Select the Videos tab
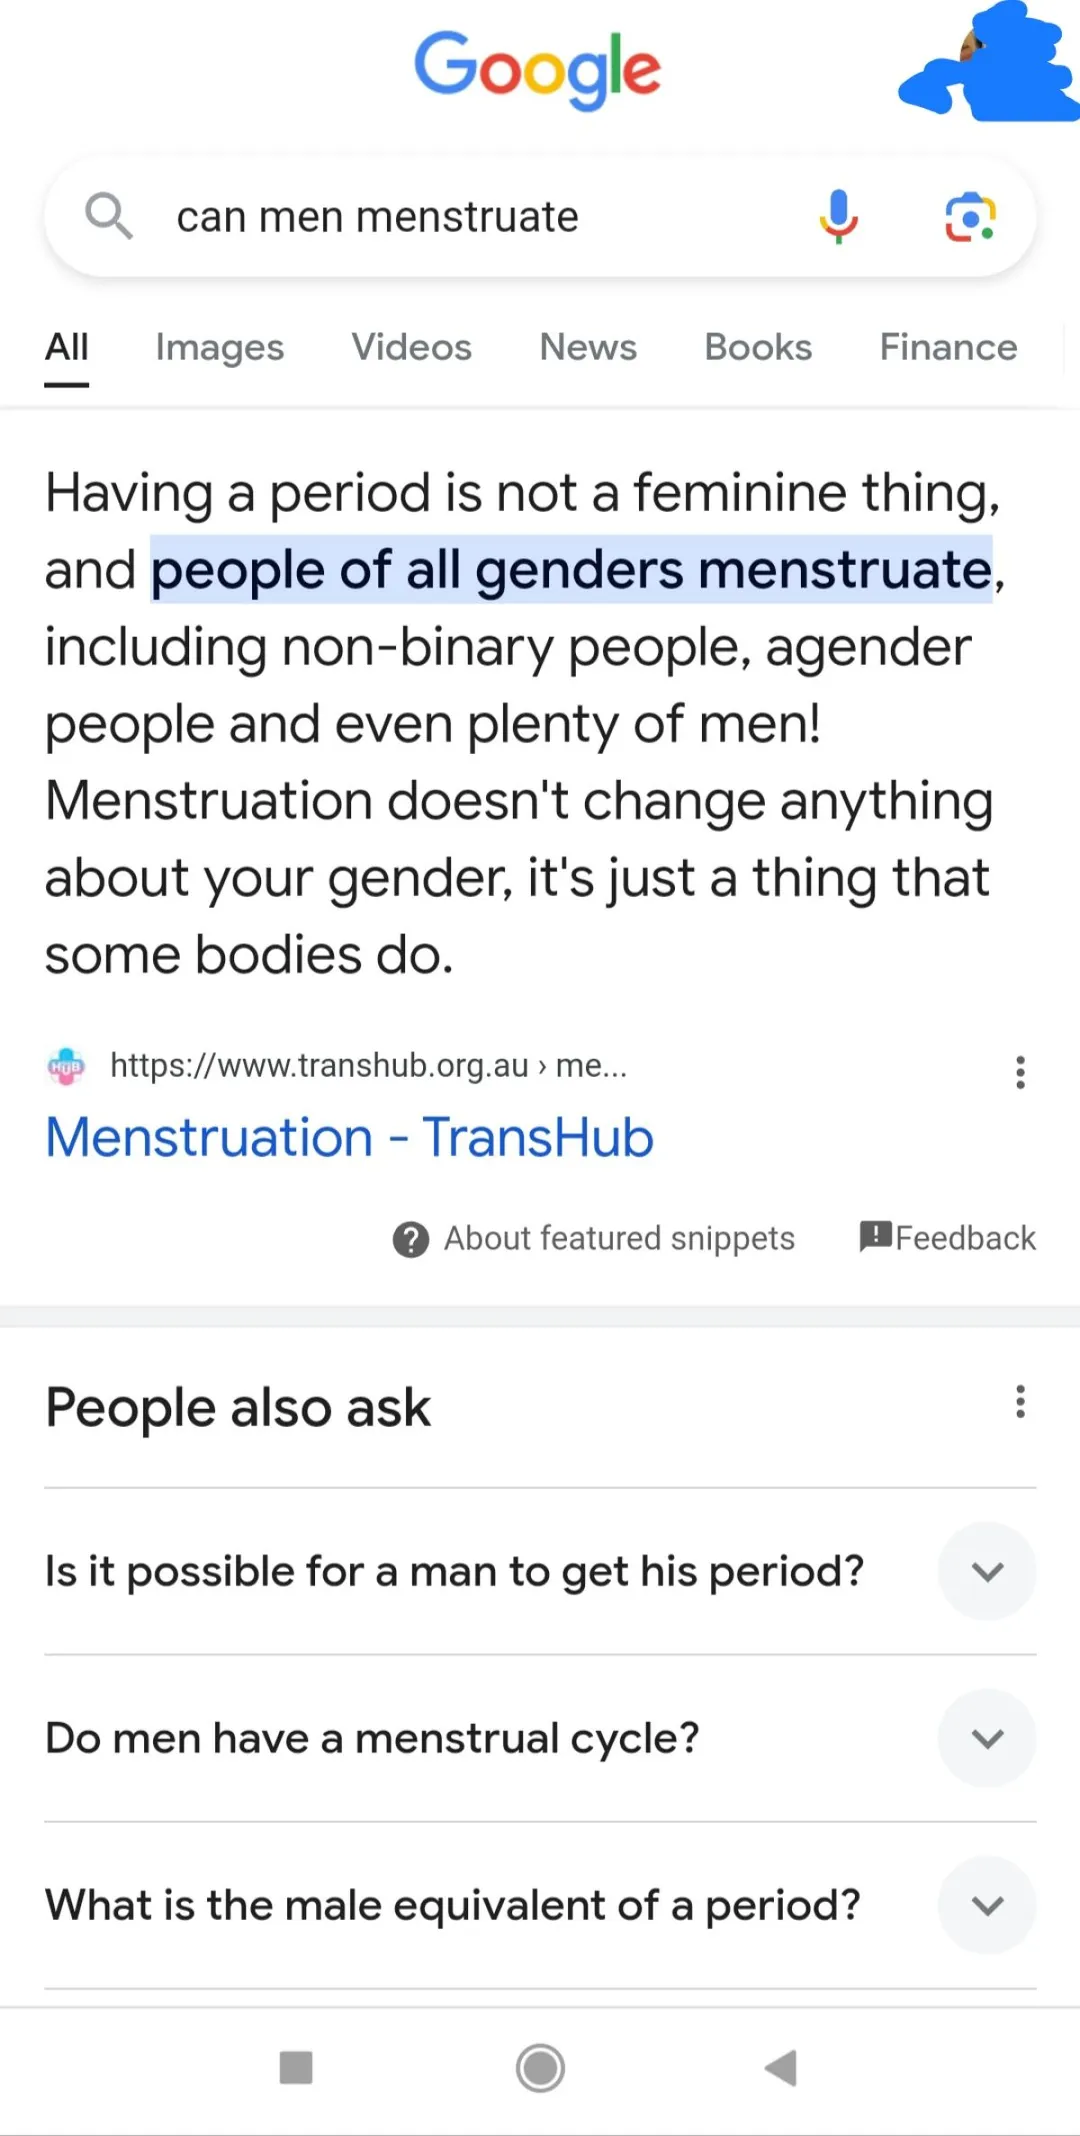 pos(411,347)
